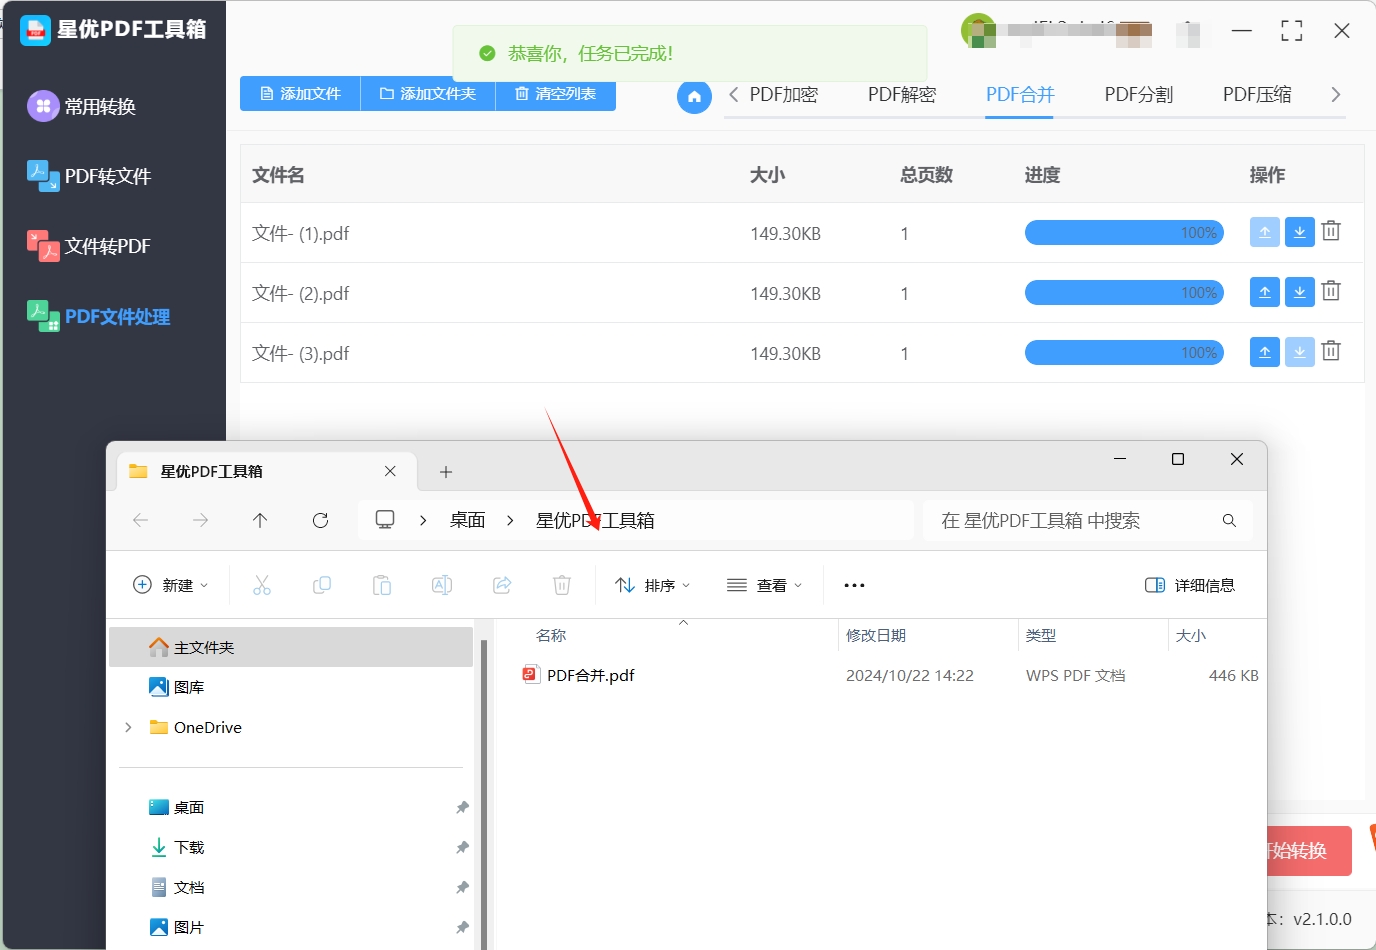
Task: Click the PC icon in address bar
Action: click(x=385, y=520)
